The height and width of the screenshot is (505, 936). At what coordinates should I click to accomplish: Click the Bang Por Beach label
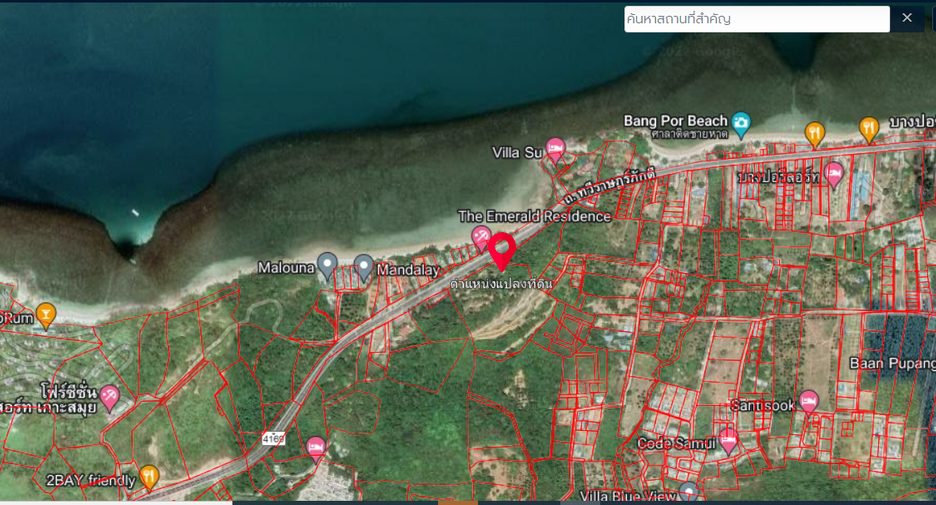point(676,121)
